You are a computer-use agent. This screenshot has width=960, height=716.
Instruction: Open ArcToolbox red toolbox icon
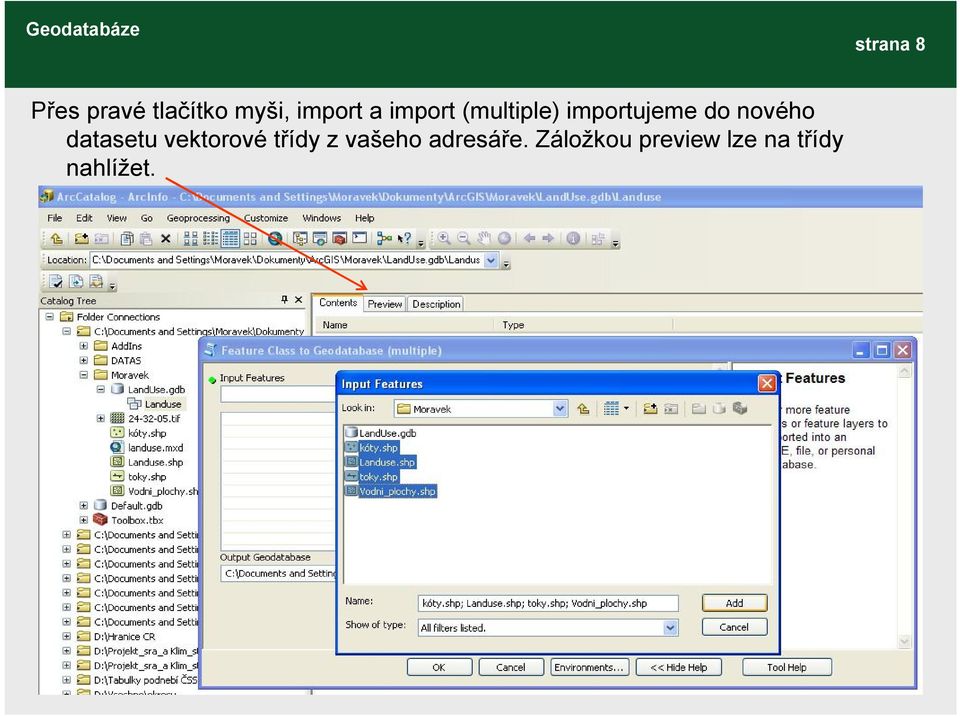[340, 239]
